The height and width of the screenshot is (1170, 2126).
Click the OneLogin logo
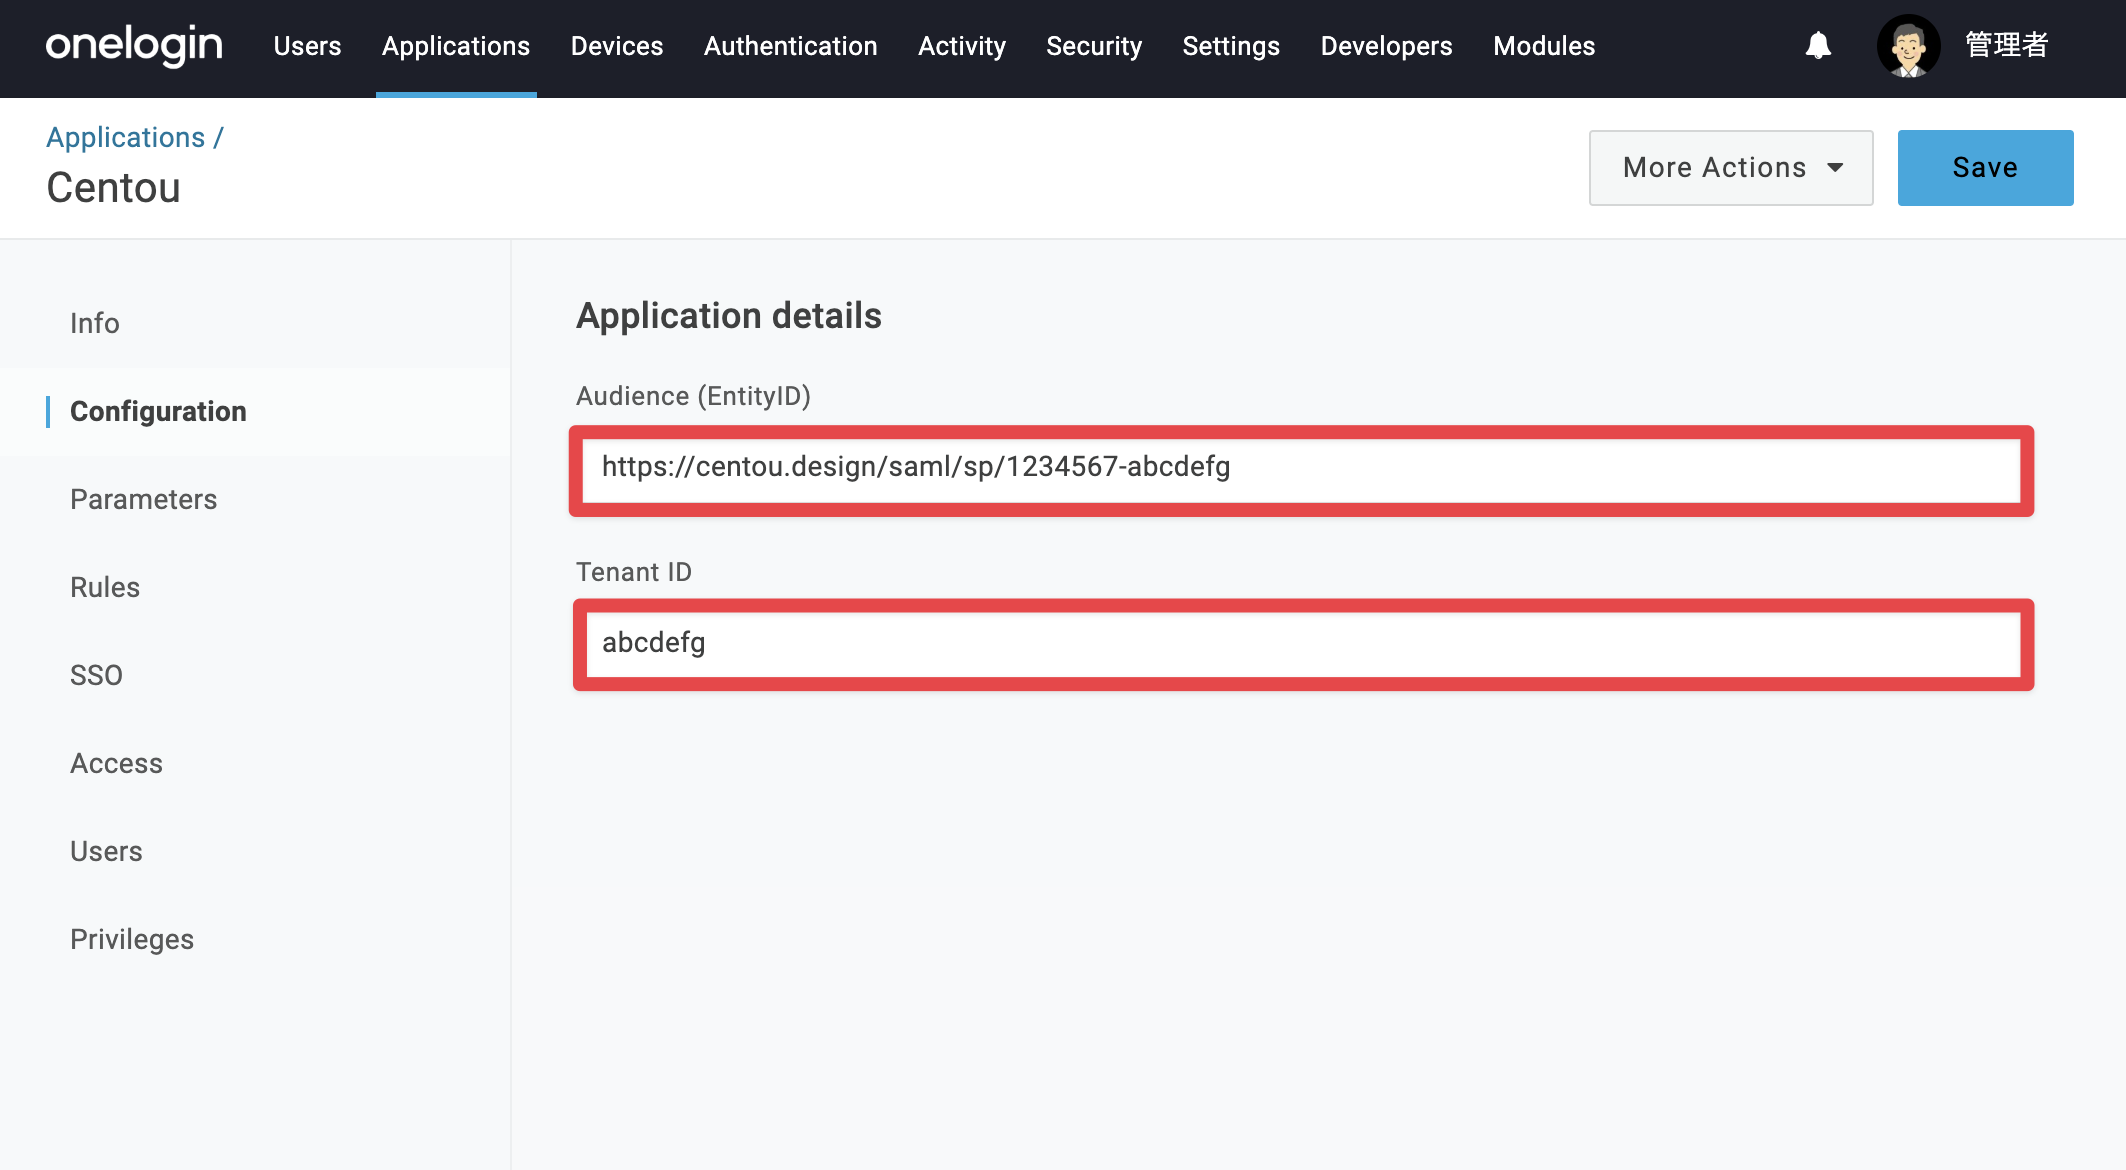tap(134, 46)
